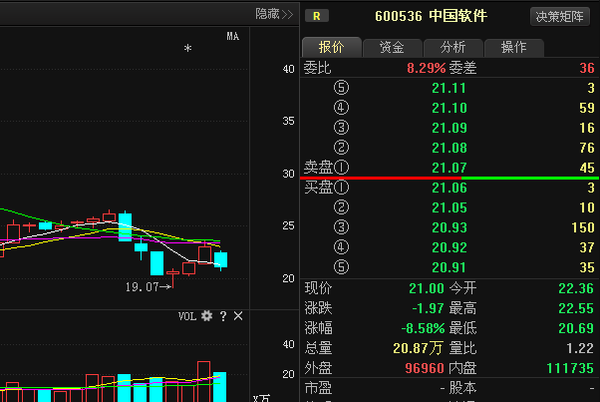Select the sell level 1 price 21.07
This screenshot has width=600, height=402.
[x=449, y=168]
